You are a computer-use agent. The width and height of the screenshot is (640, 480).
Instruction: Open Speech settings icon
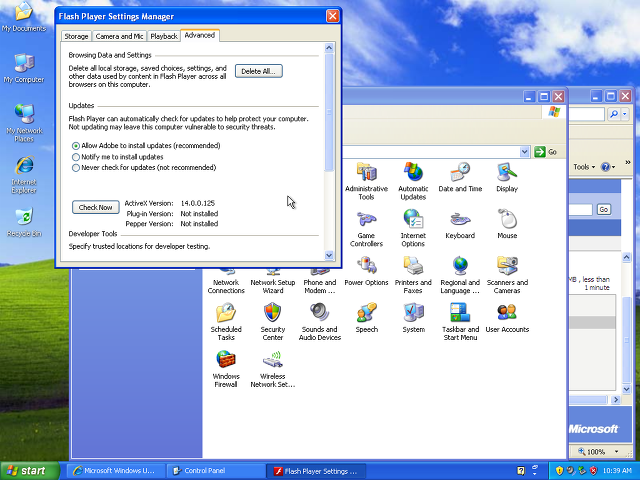[x=366, y=318]
